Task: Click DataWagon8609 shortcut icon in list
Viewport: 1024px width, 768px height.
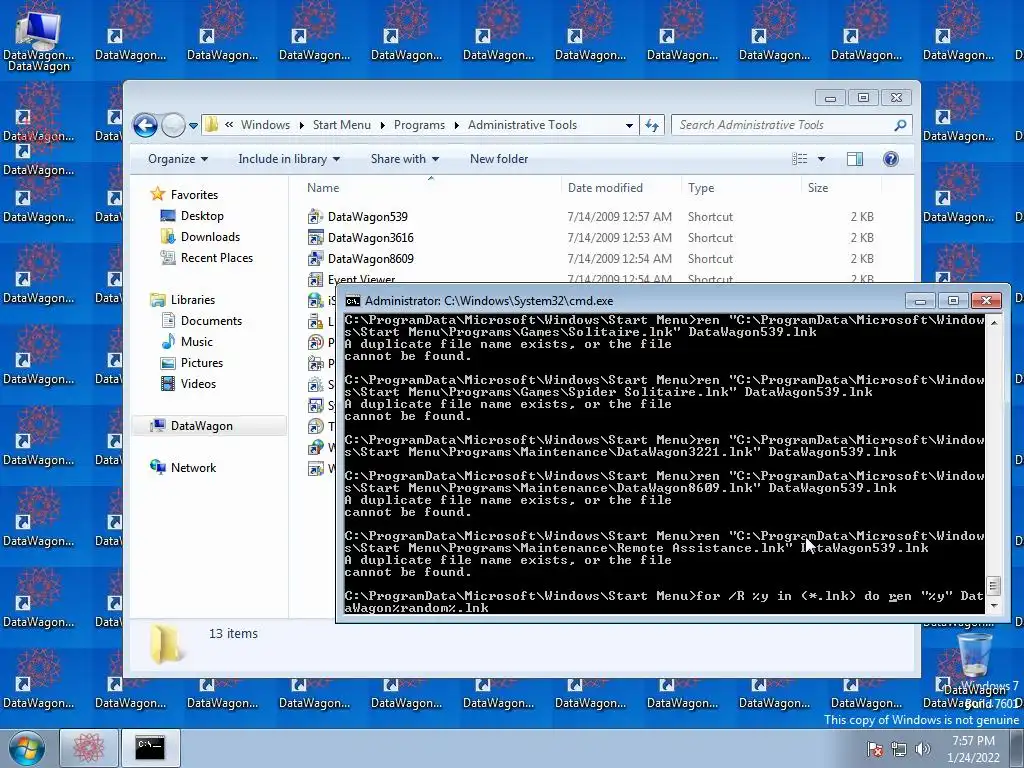Action: 315,259
